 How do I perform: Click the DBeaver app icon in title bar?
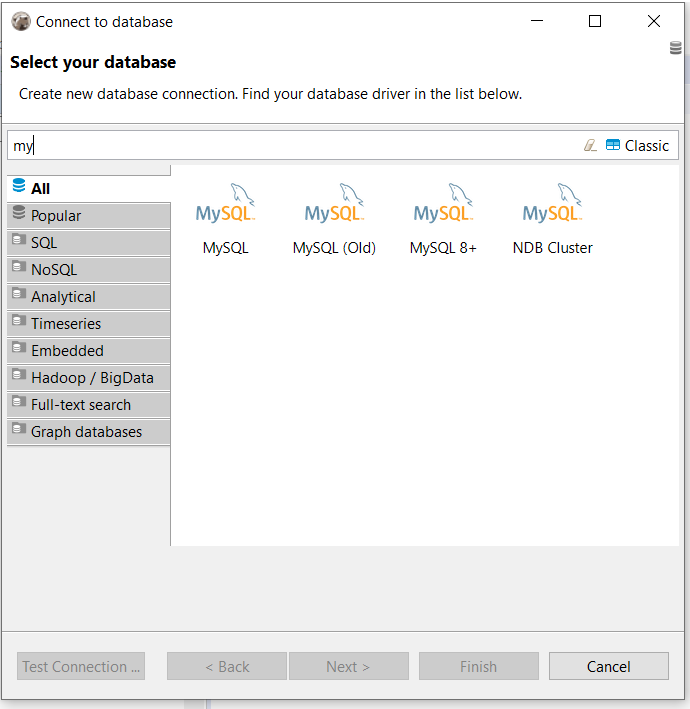point(21,21)
